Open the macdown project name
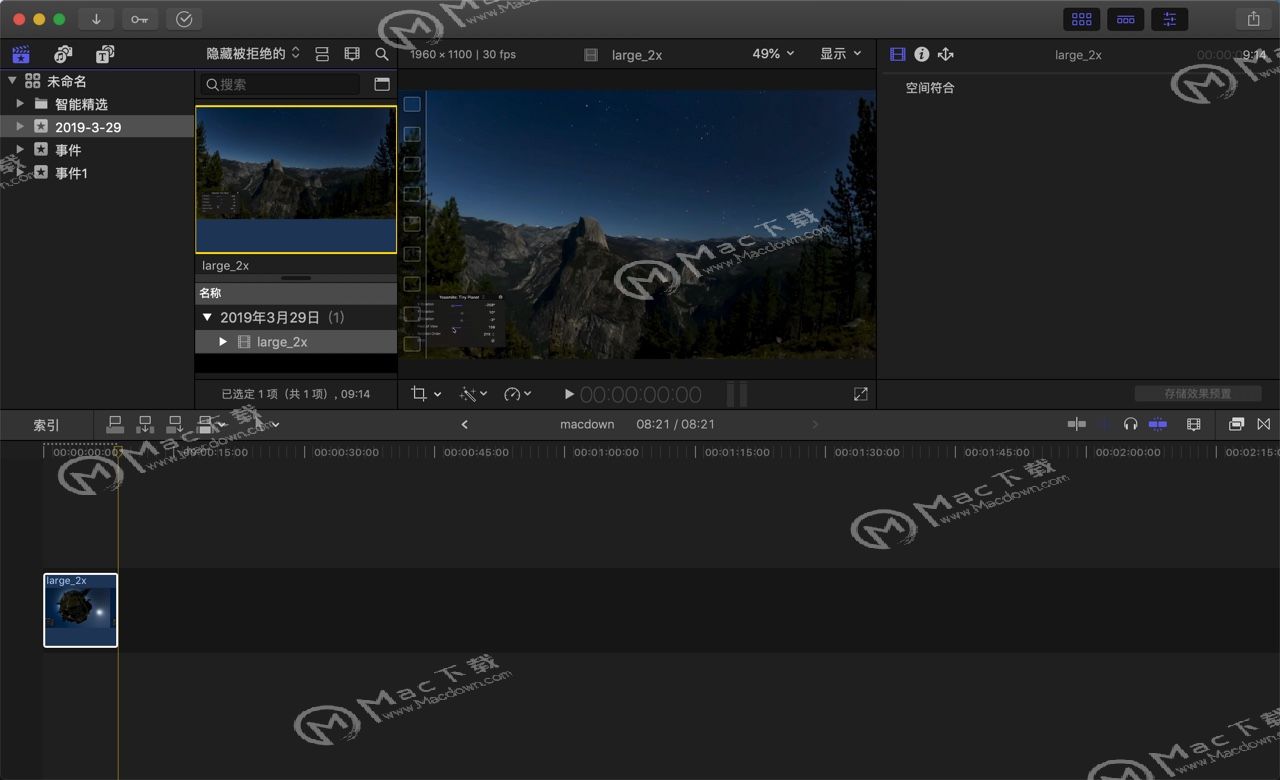The width and height of the screenshot is (1280, 780). click(x=587, y=424)
